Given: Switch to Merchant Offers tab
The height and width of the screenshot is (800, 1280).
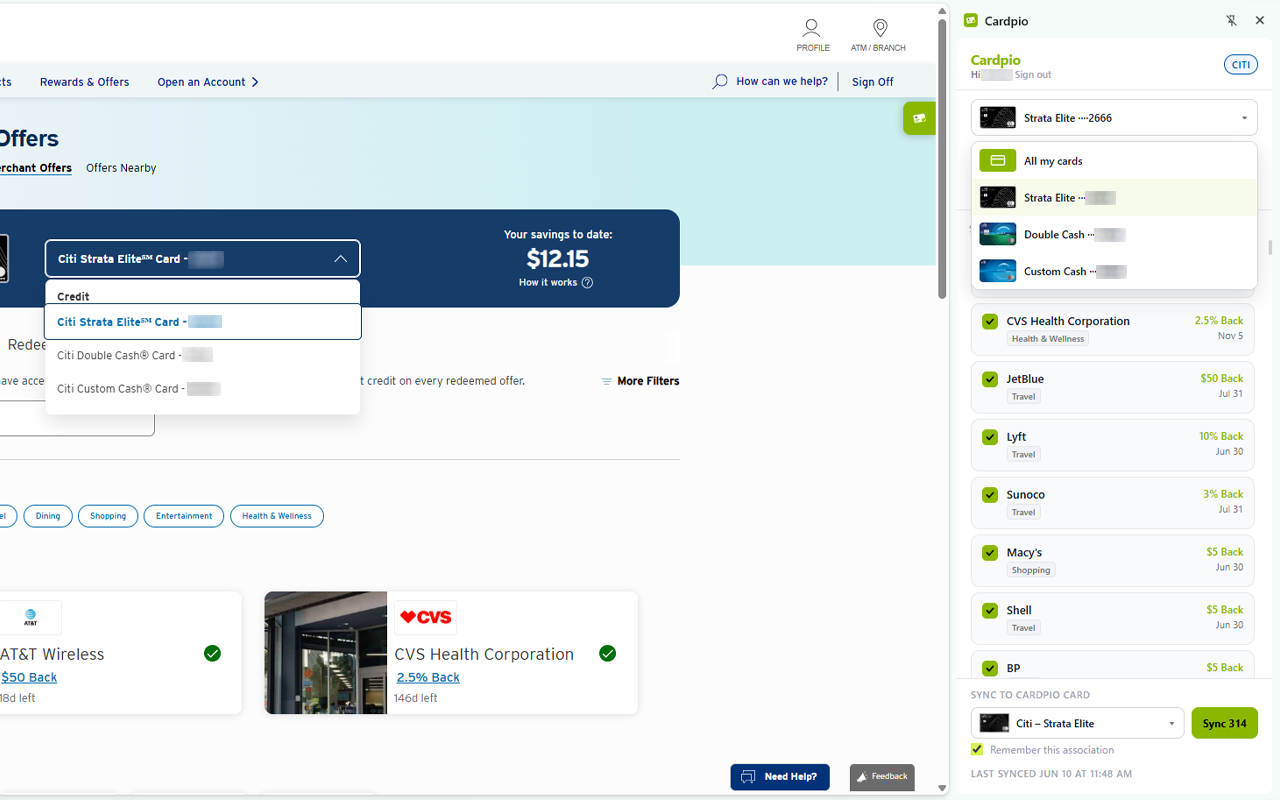Looking at the screenshot, I should pyautogui.click(x=36, y=168).
